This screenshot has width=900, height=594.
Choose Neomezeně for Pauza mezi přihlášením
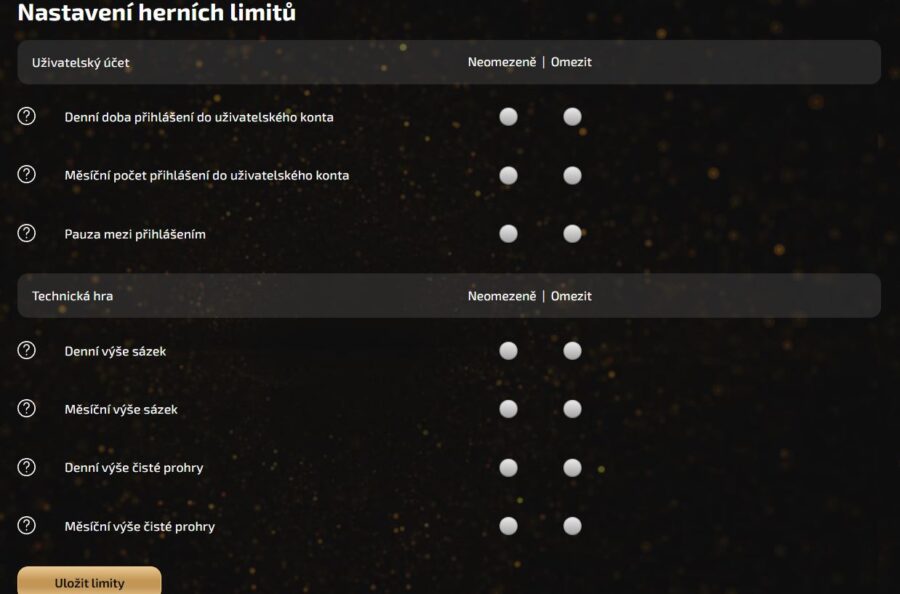508,234
